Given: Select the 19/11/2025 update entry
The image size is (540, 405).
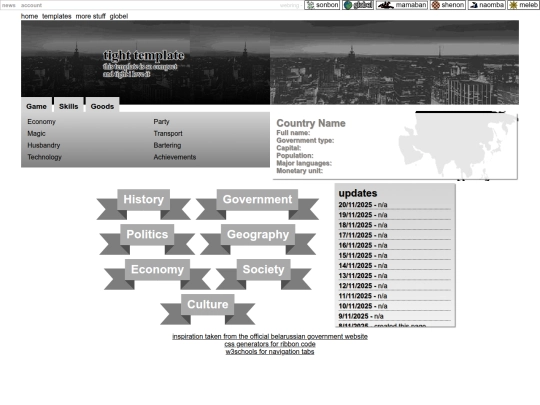Looking at the screenshot, I should pyautogui.click(x=395, y=215).
